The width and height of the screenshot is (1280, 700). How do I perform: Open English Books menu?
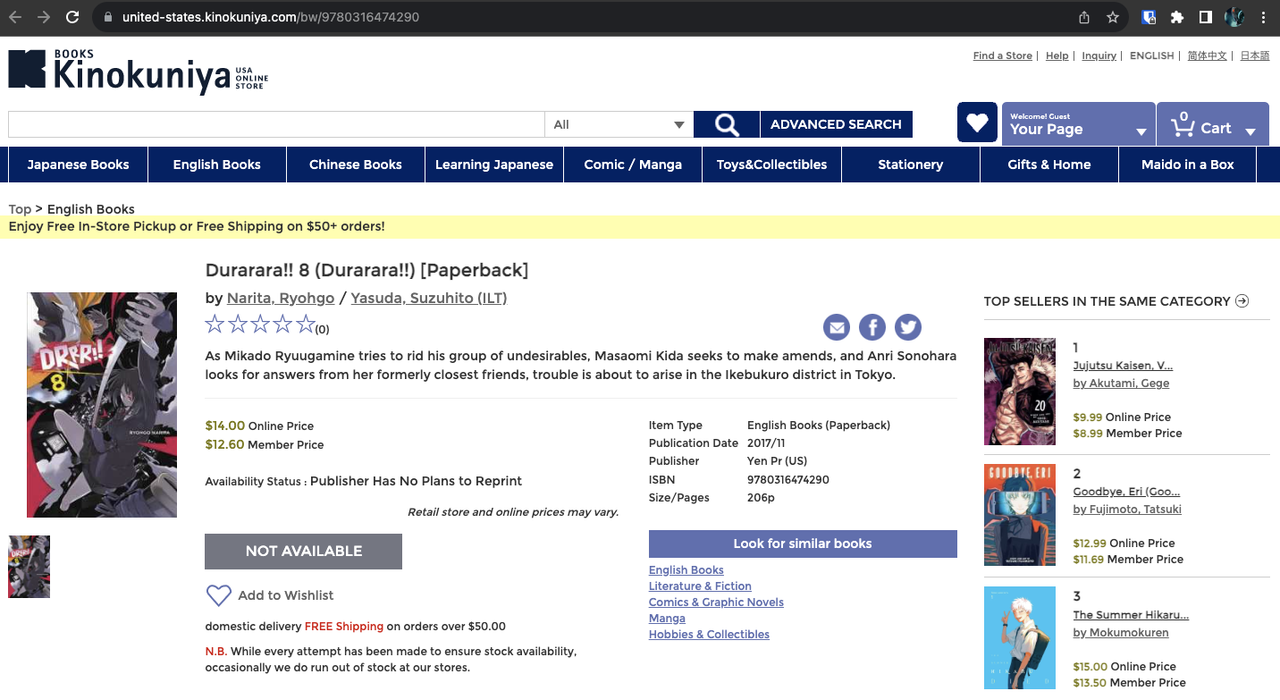[217, 165]
